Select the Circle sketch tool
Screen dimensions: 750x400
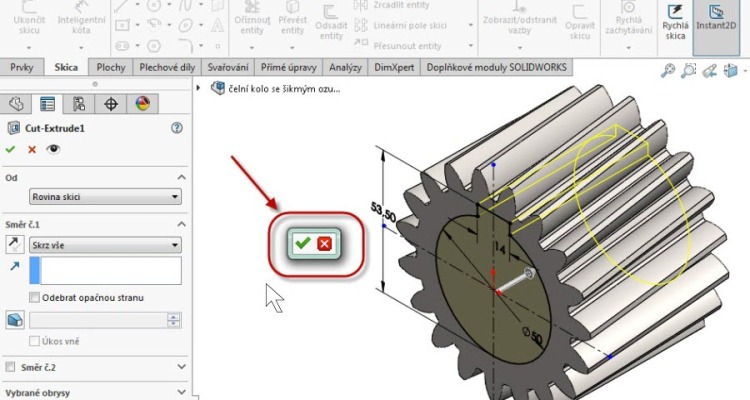(x=154, y=5)
